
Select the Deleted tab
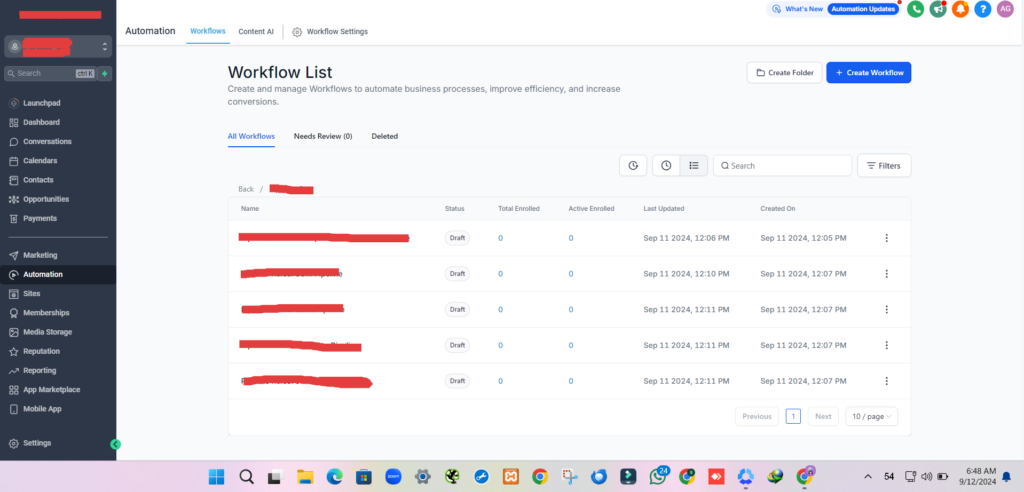(385, 137)
